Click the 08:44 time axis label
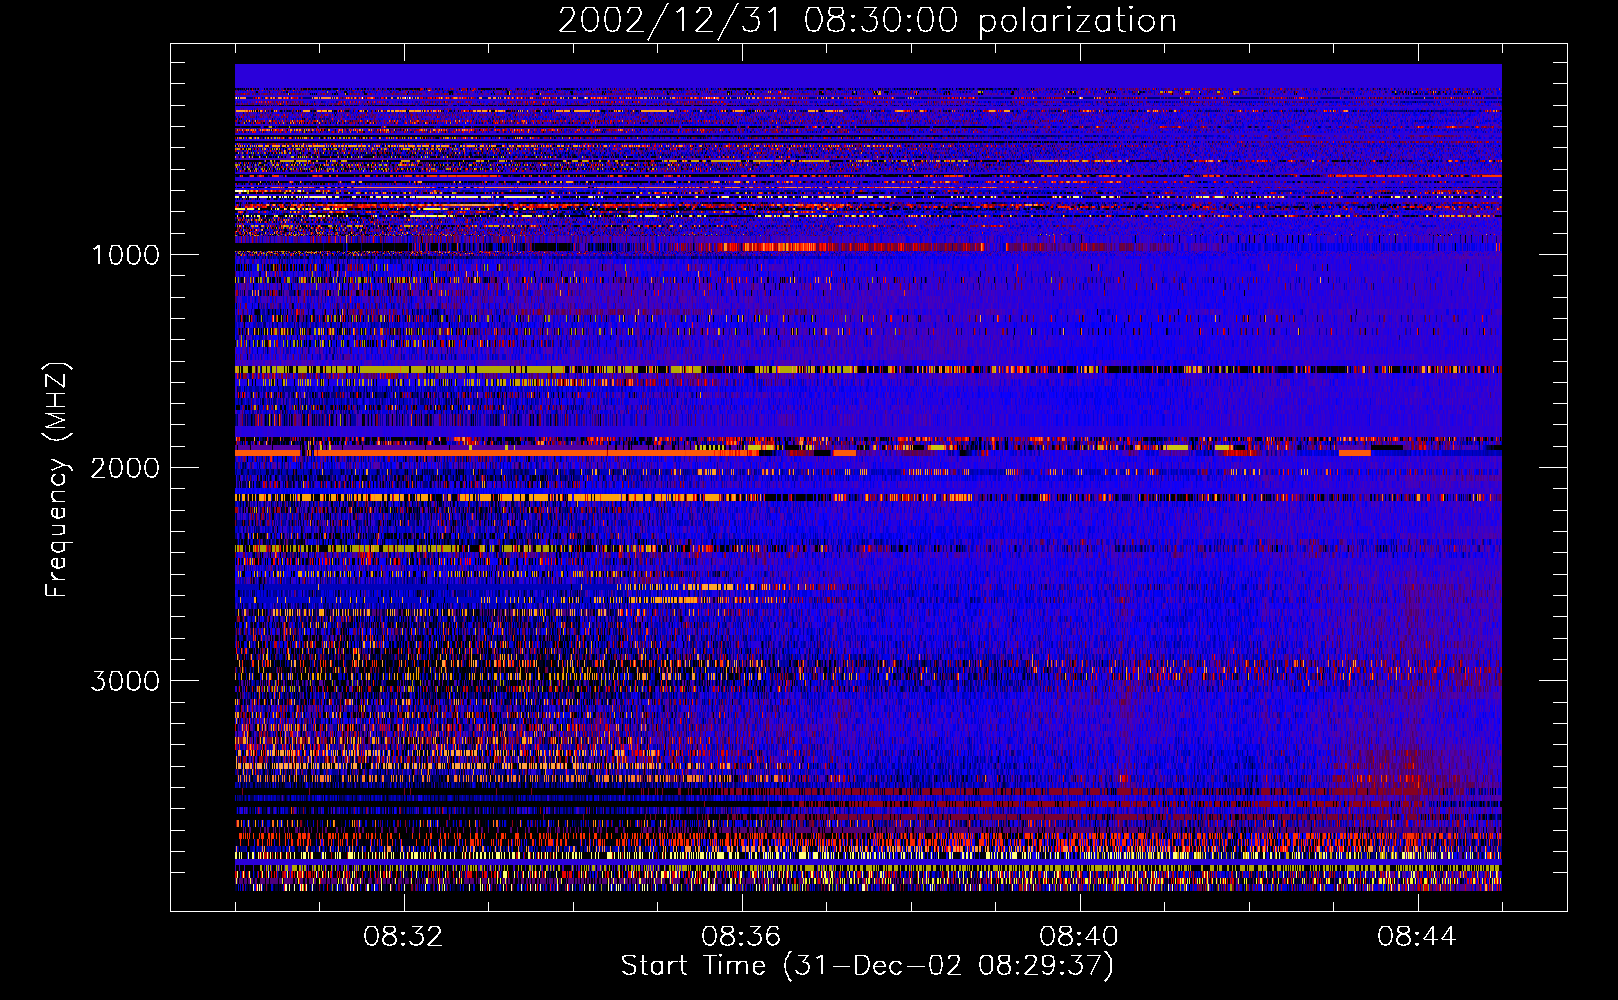The width and height of the screenshot is (1618, 1000). pyautogui.click(x=1418, y=937)
